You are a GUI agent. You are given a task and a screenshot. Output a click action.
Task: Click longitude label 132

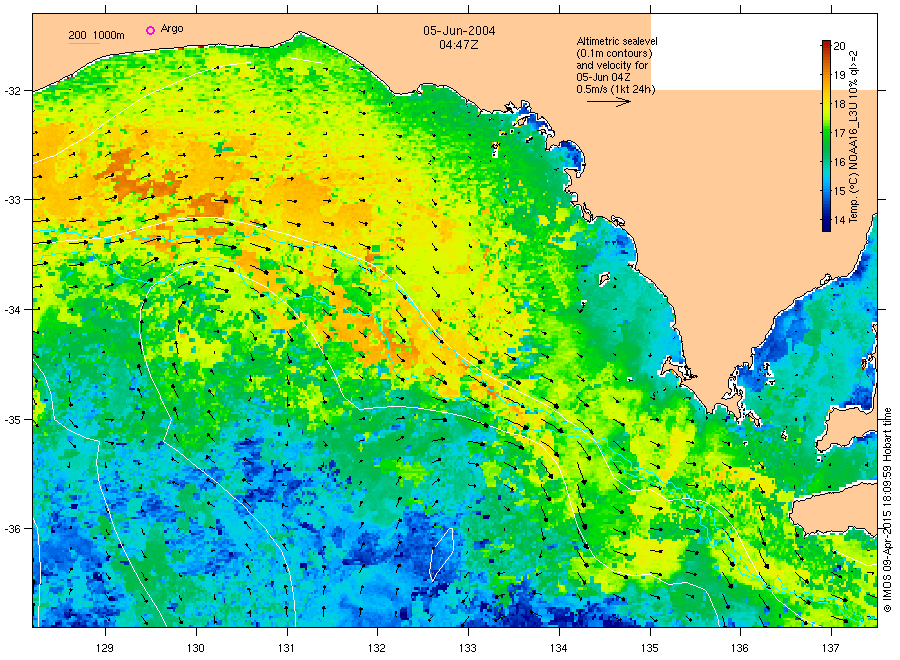pos(377,649)
